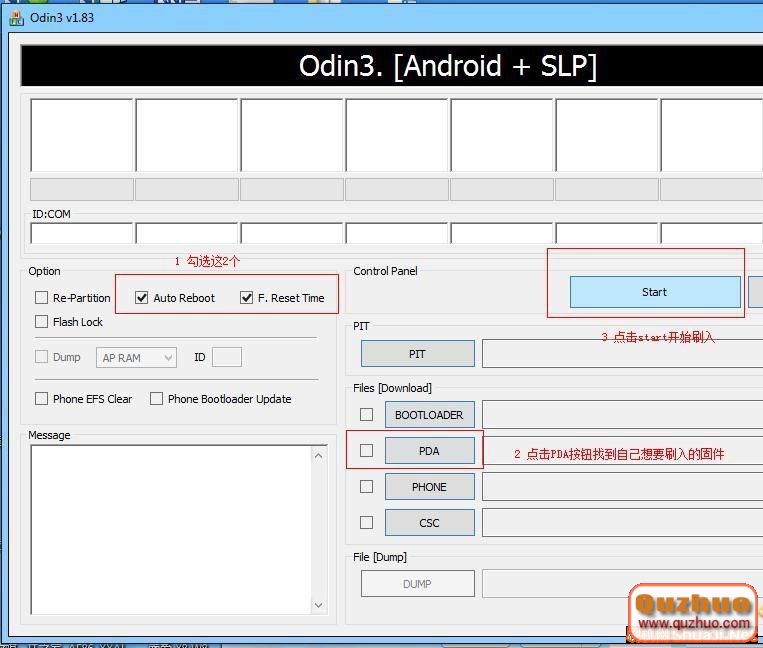
Task: Click the BOOTLOADER file button
Action: 429,415
